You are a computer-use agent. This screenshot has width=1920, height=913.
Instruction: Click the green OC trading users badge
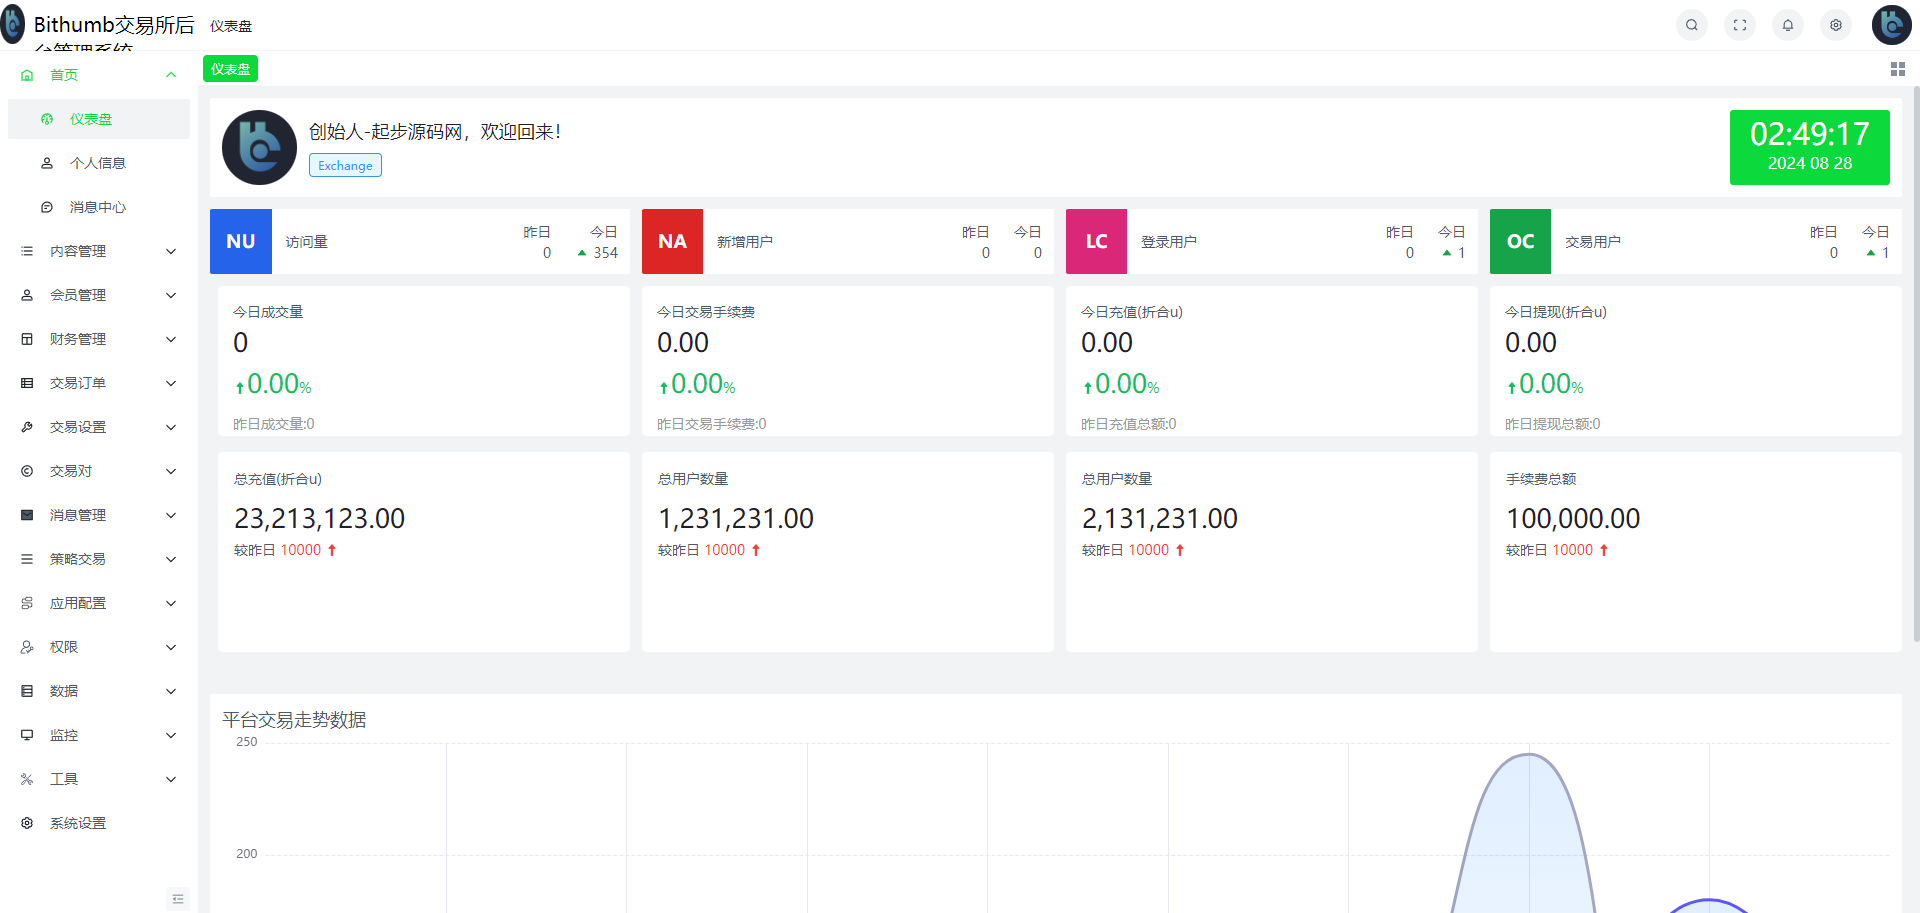pos(1520,241)
